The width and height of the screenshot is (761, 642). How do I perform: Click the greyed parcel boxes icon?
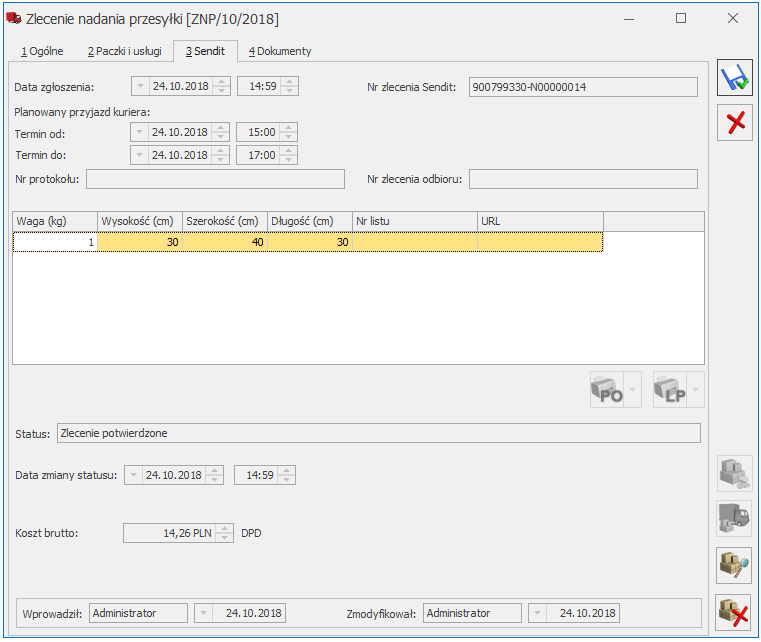734,474
